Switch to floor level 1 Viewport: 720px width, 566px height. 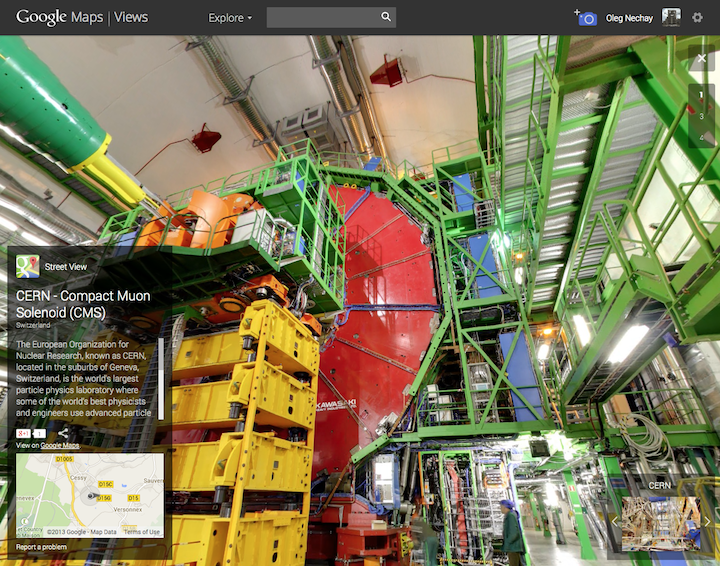pyautogui.click(x=701, y=95)
